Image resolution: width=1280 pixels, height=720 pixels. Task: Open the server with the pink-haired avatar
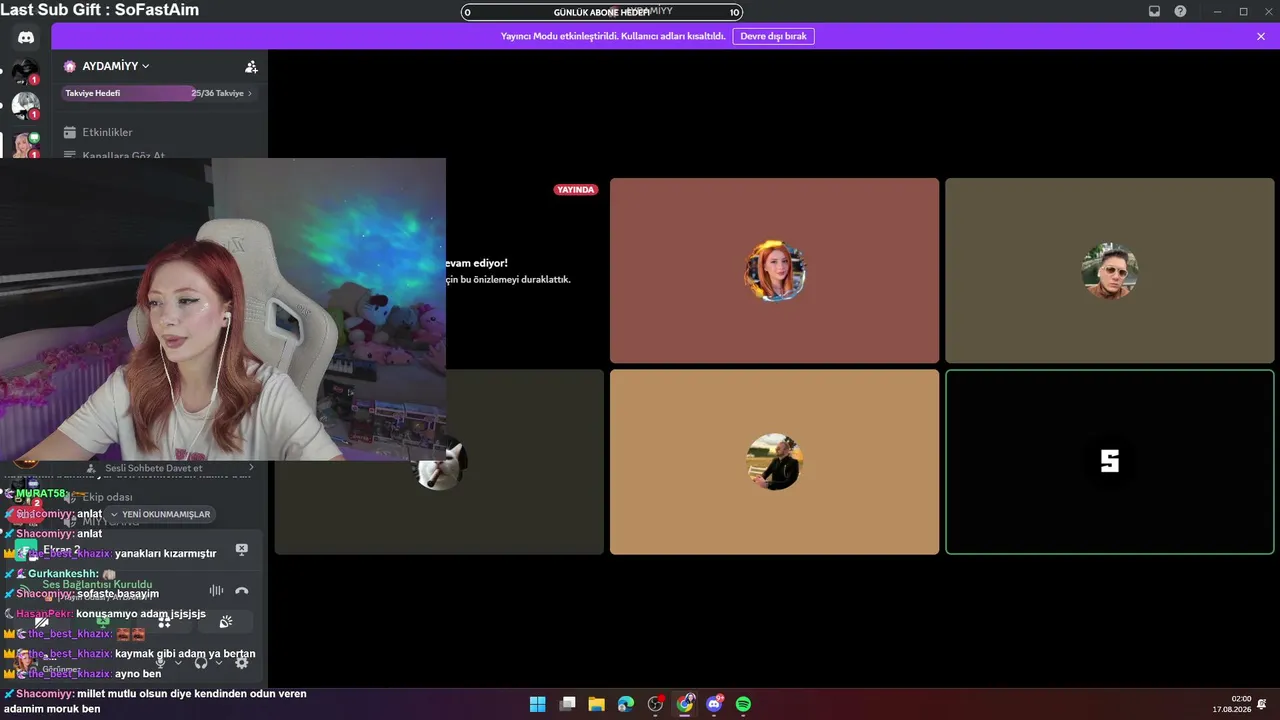[25, 145]
